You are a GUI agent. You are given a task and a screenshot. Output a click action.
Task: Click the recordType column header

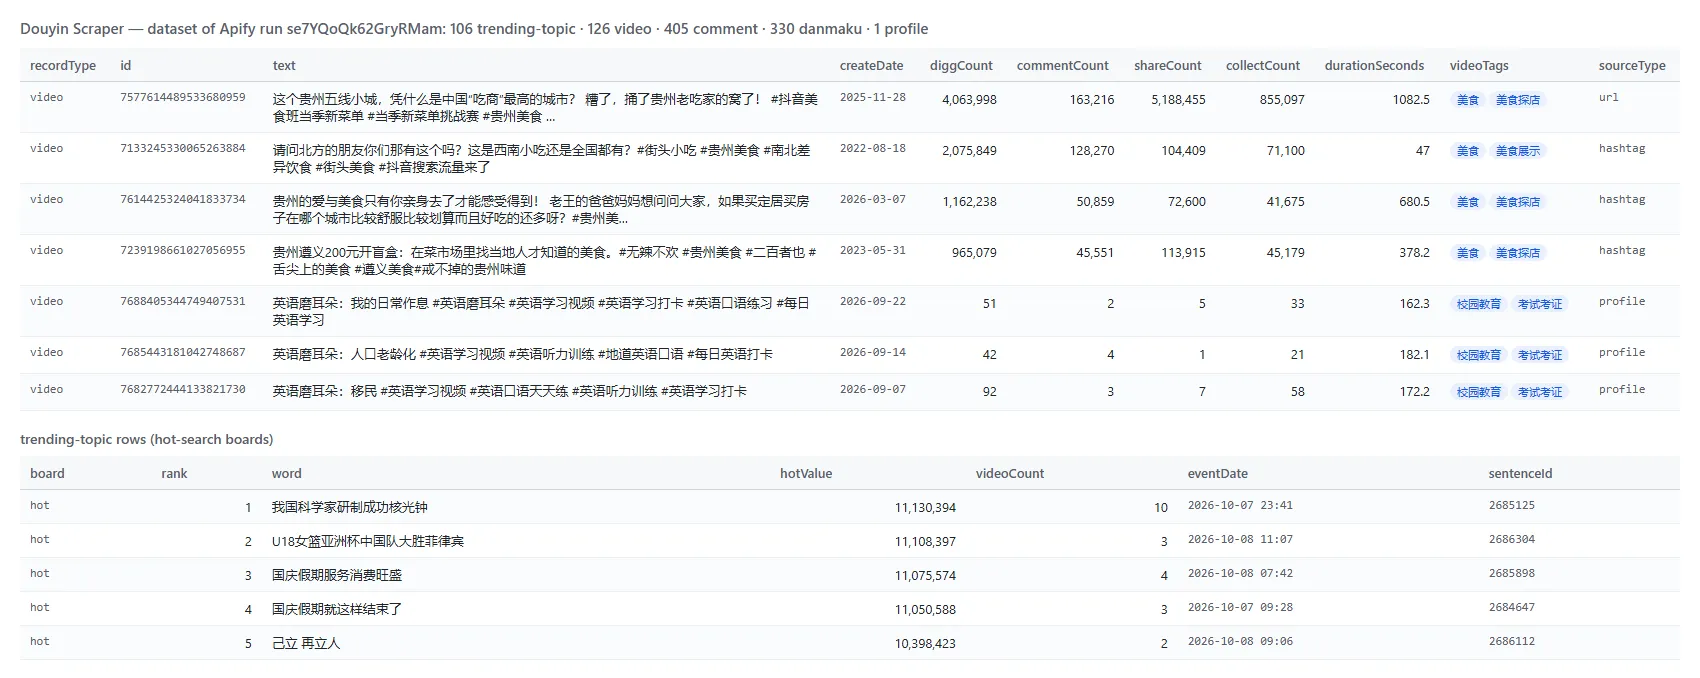pos(63,66)
